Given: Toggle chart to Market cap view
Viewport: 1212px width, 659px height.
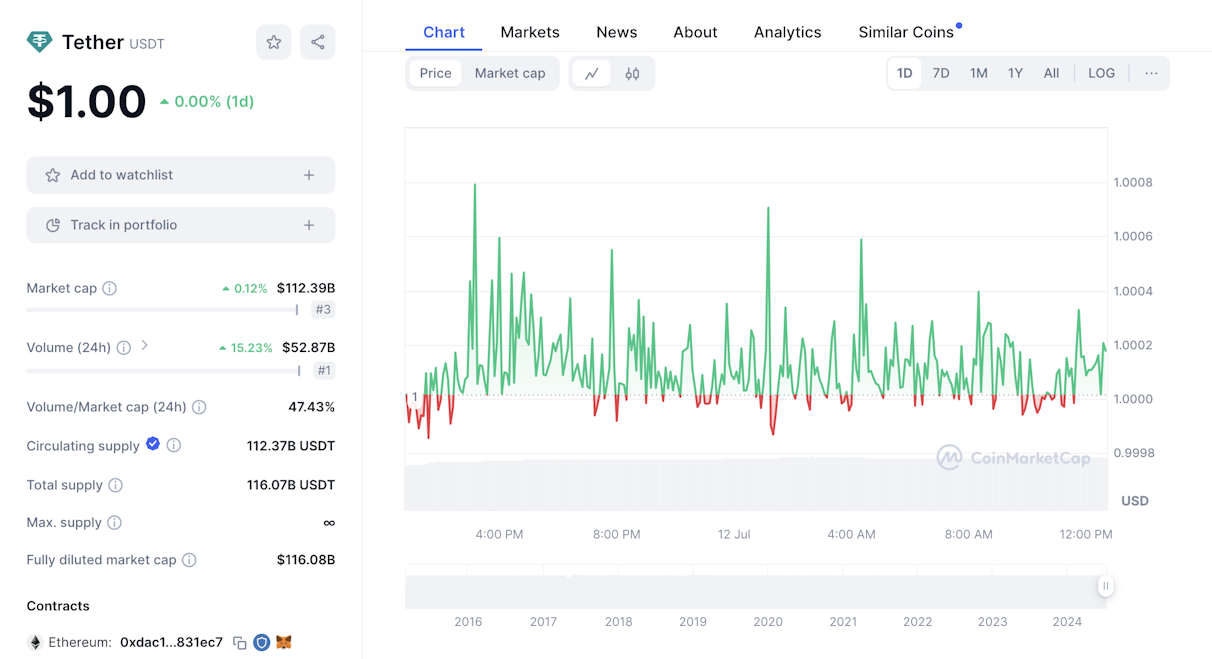Looking at the screenshot, I should pos(510,73).
